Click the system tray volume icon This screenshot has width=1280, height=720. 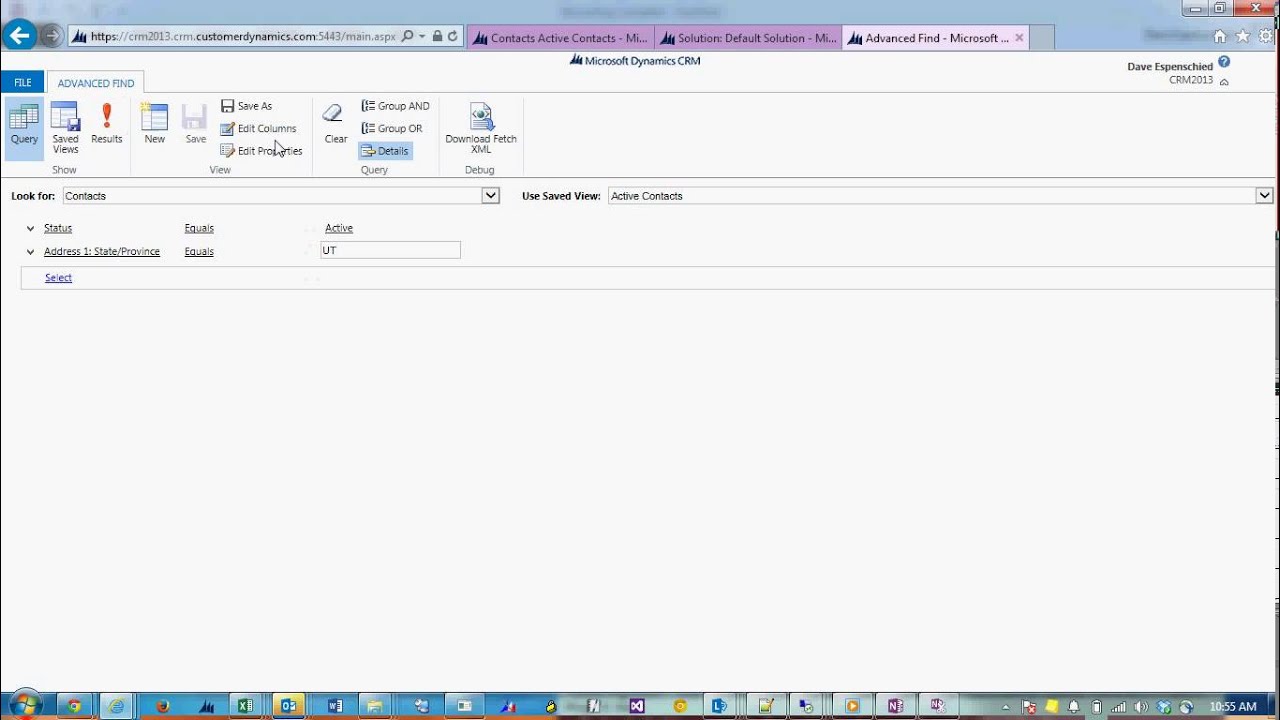coord(1141,707)
